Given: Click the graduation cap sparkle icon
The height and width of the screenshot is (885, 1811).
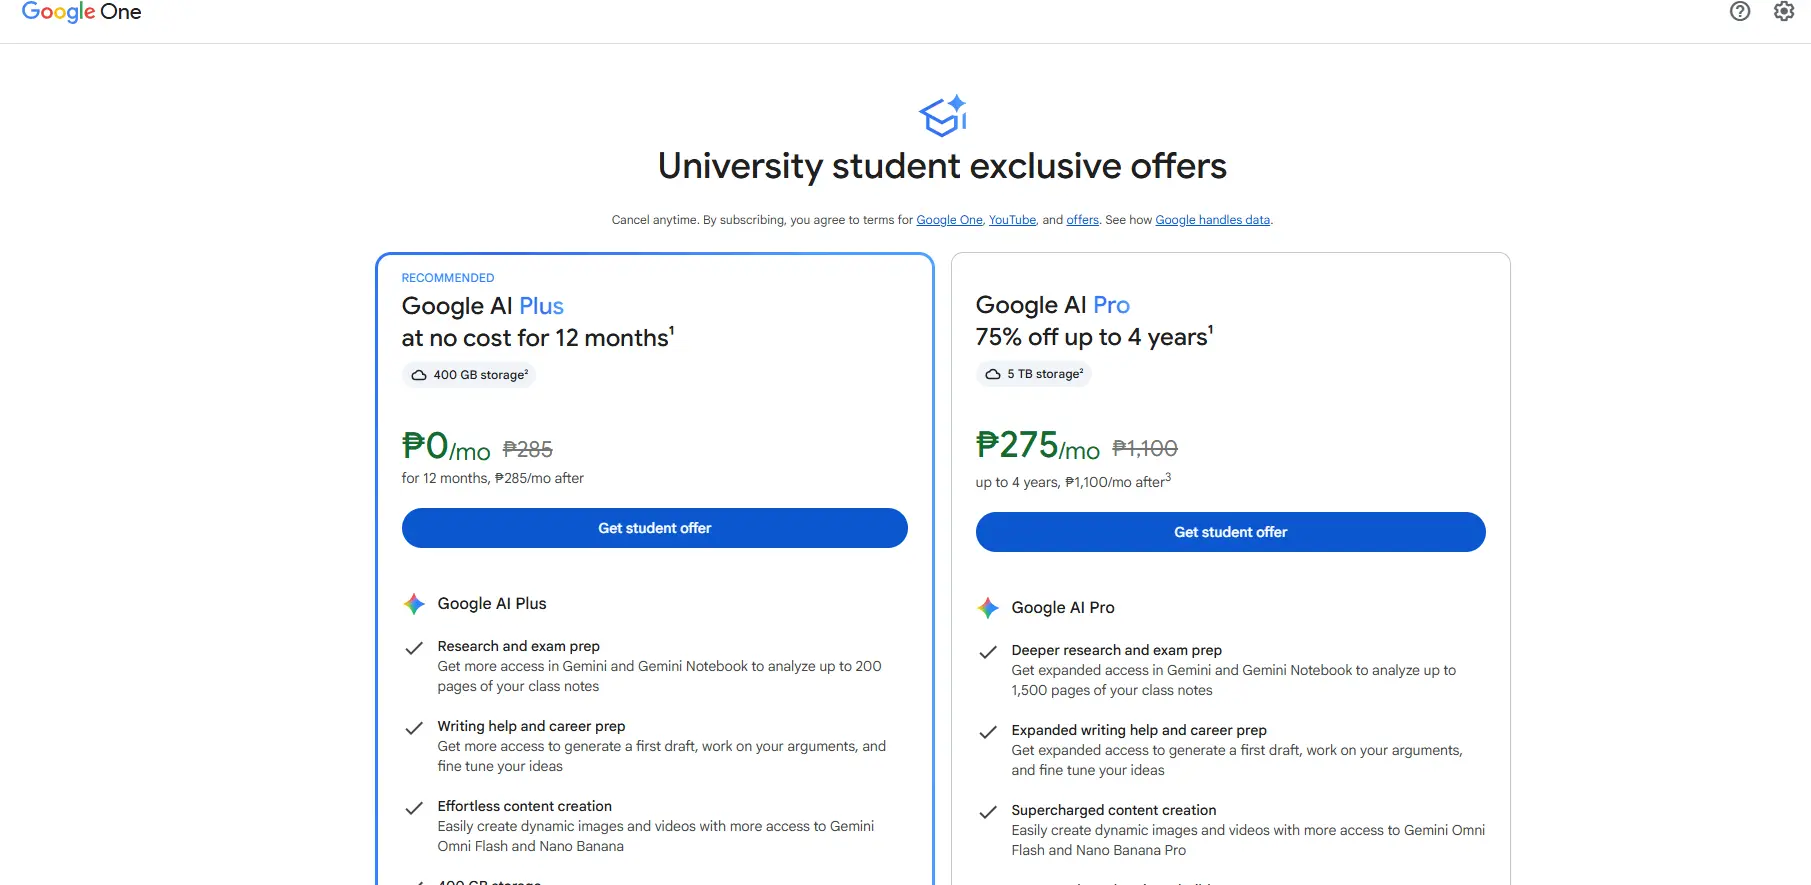Looking at the screenshot, I should pos(943,116).
